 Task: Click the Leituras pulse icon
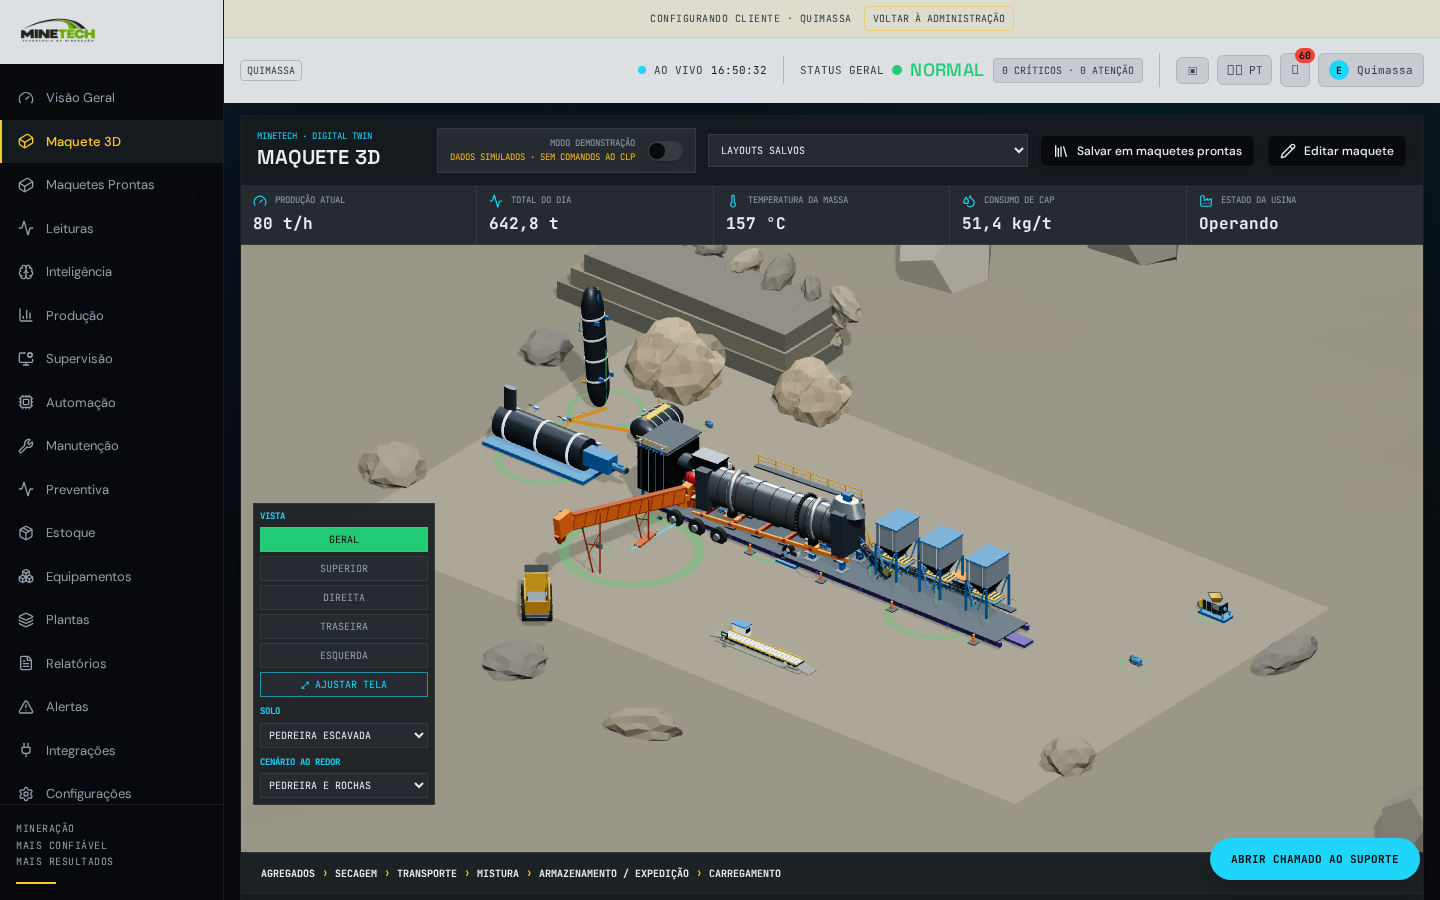pyautogui.click(x=26, y=228)
